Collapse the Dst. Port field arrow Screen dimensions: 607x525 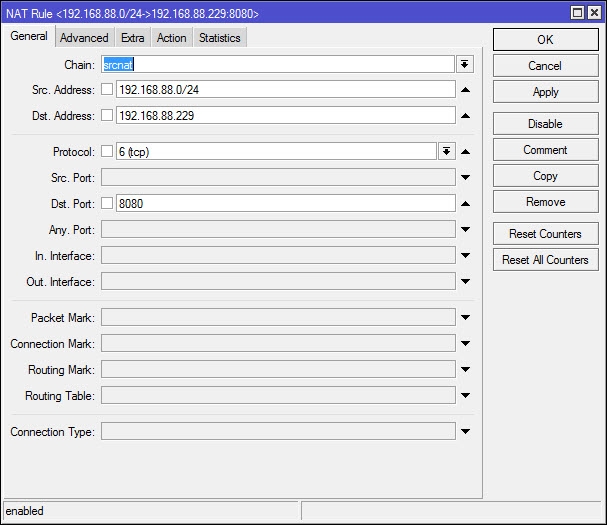click(465, 204)
